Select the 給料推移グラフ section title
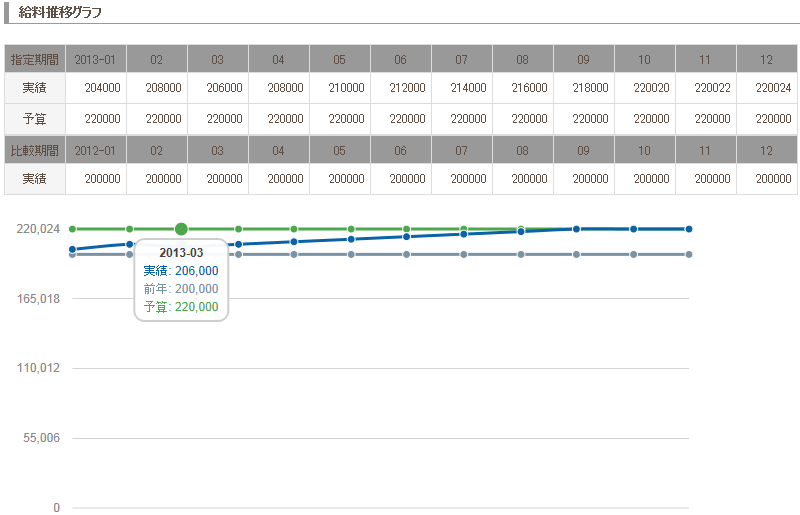The height and width of the screenshot is (515, 800). pyautogui.click(x=60, y=12)
